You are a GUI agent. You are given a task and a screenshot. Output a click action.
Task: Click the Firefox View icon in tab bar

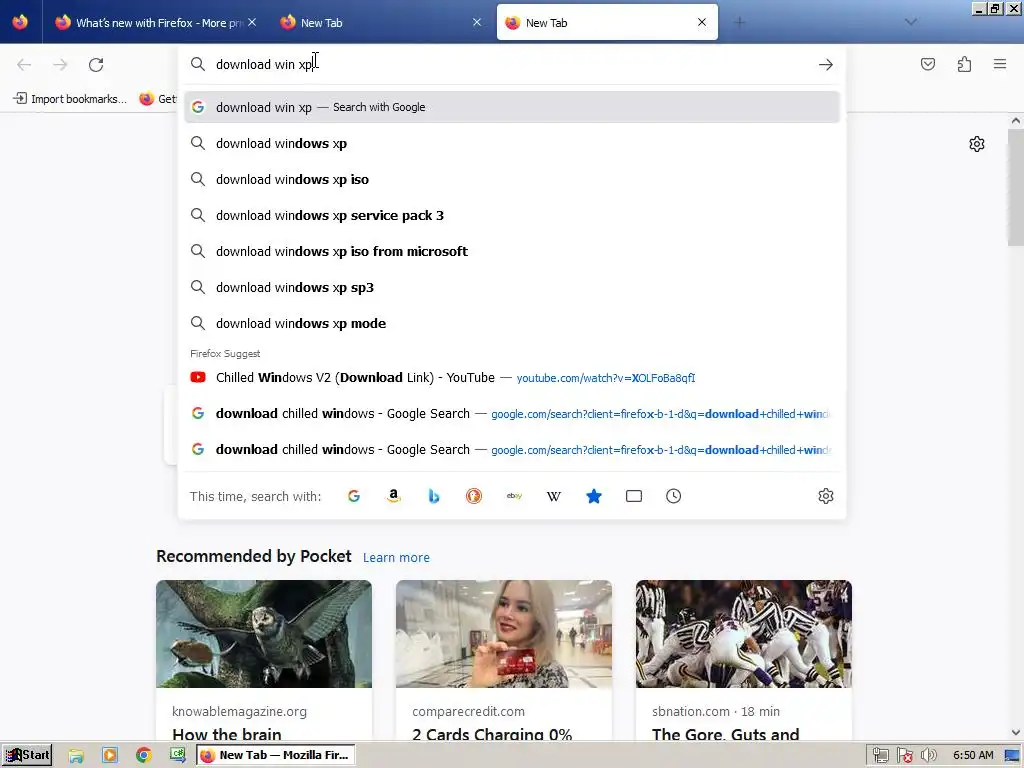[x=20, y=22]
